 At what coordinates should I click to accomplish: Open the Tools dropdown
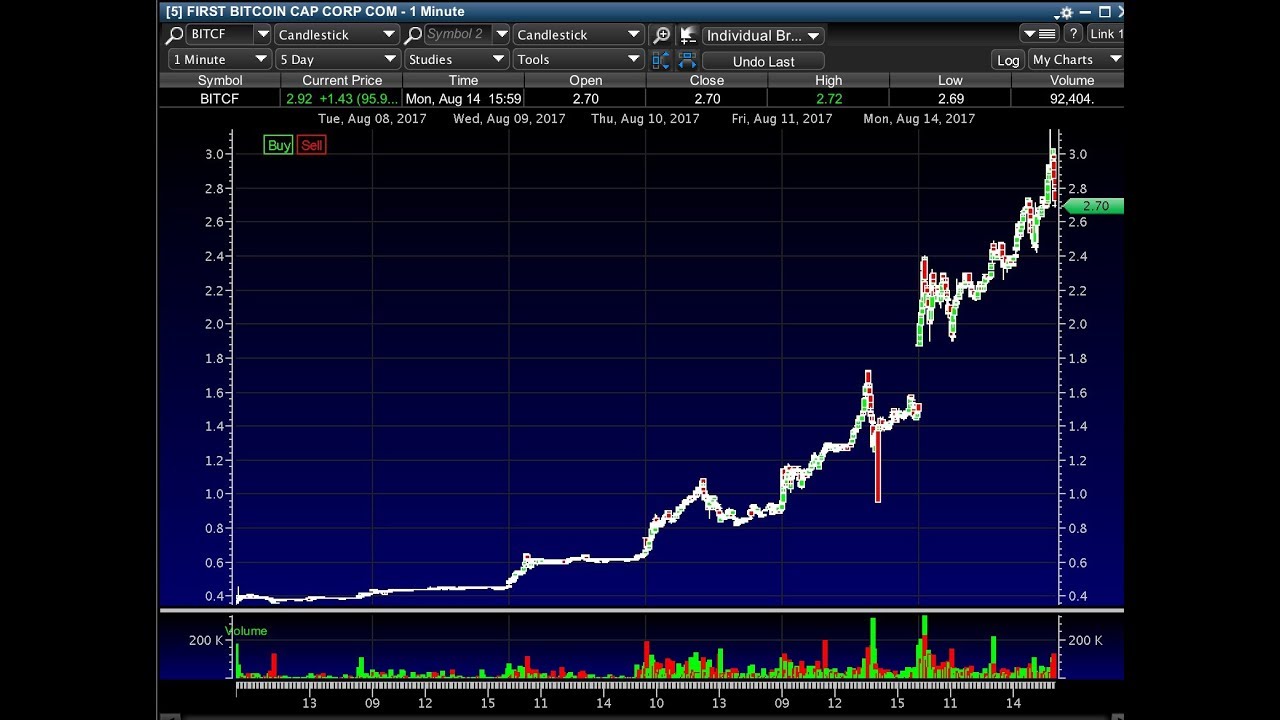[x=578, y=59]
